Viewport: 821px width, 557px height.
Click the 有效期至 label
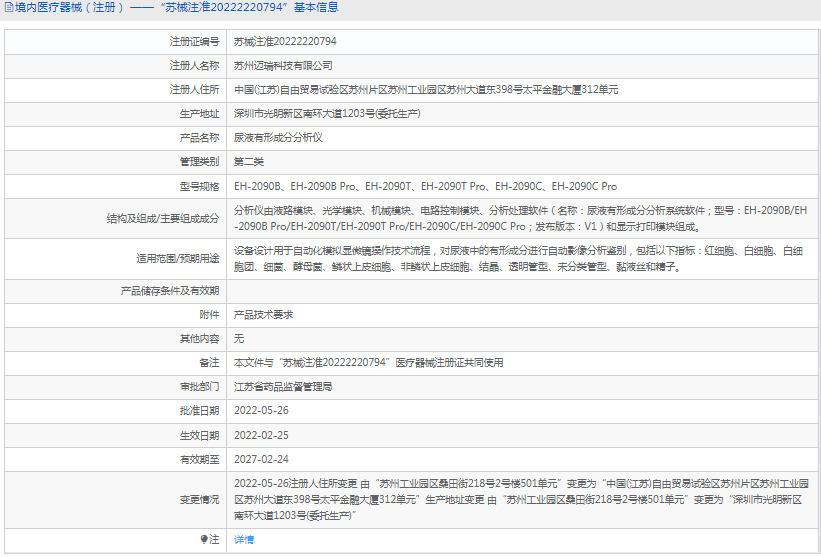(x=199, y=460)
